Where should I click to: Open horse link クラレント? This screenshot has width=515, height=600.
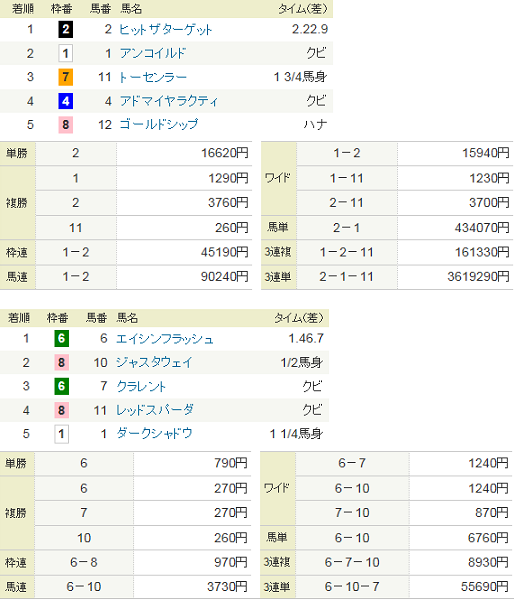coord(141,386)
